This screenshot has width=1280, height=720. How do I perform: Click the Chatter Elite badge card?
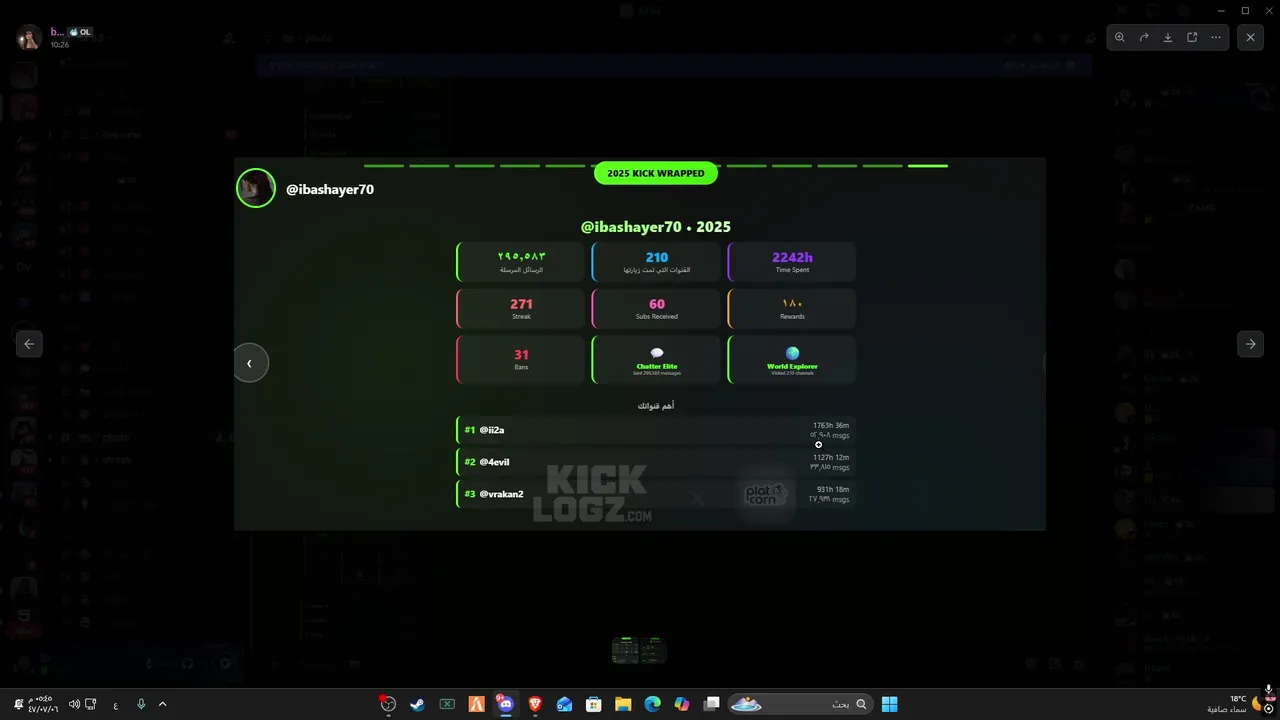pyautogui.click(x=656, y=359)
